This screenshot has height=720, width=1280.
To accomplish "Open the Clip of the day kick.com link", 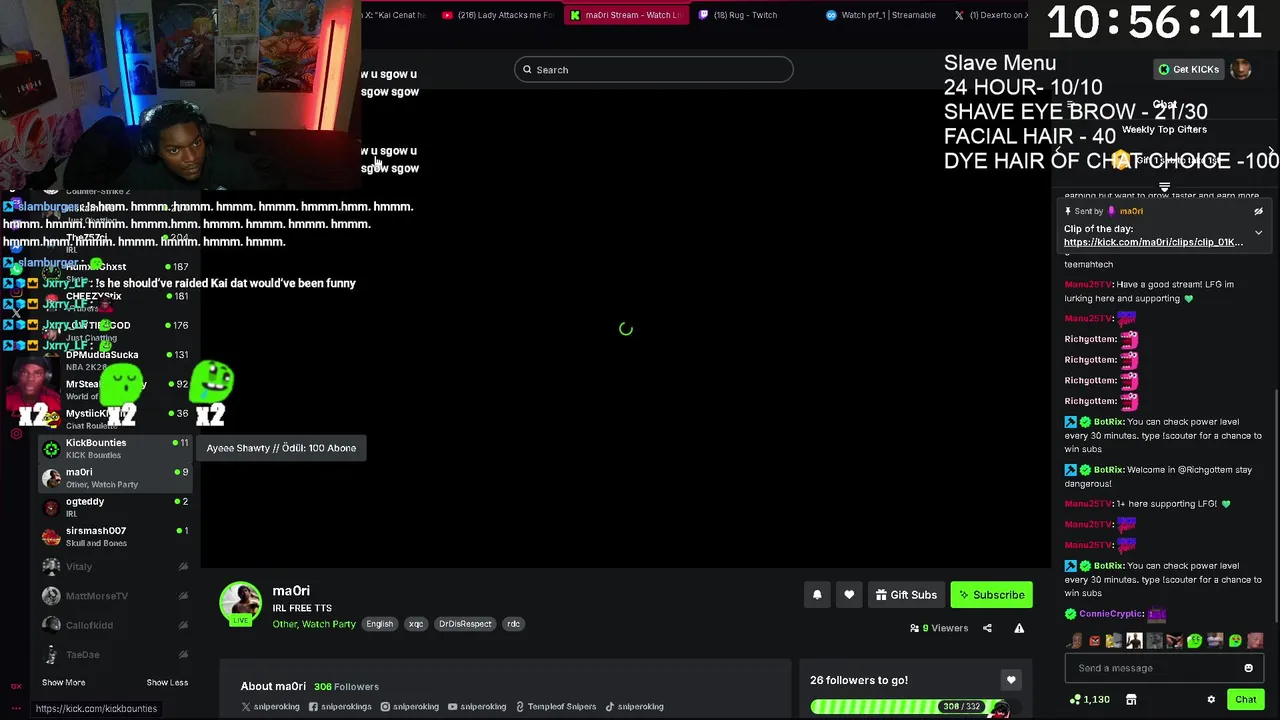I will pyautogui.click(x=1153, y=242).
